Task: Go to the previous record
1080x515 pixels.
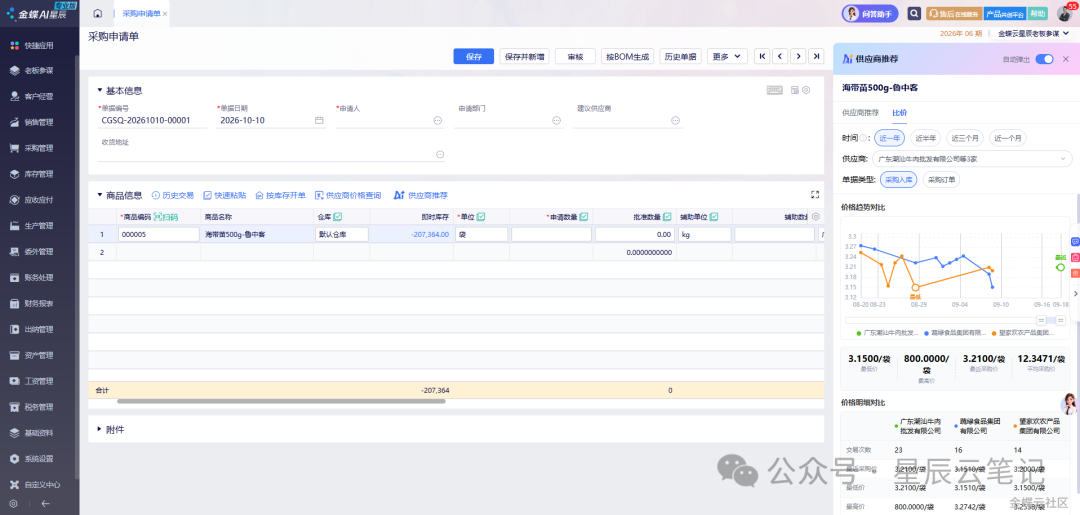Action: [780, 56]
